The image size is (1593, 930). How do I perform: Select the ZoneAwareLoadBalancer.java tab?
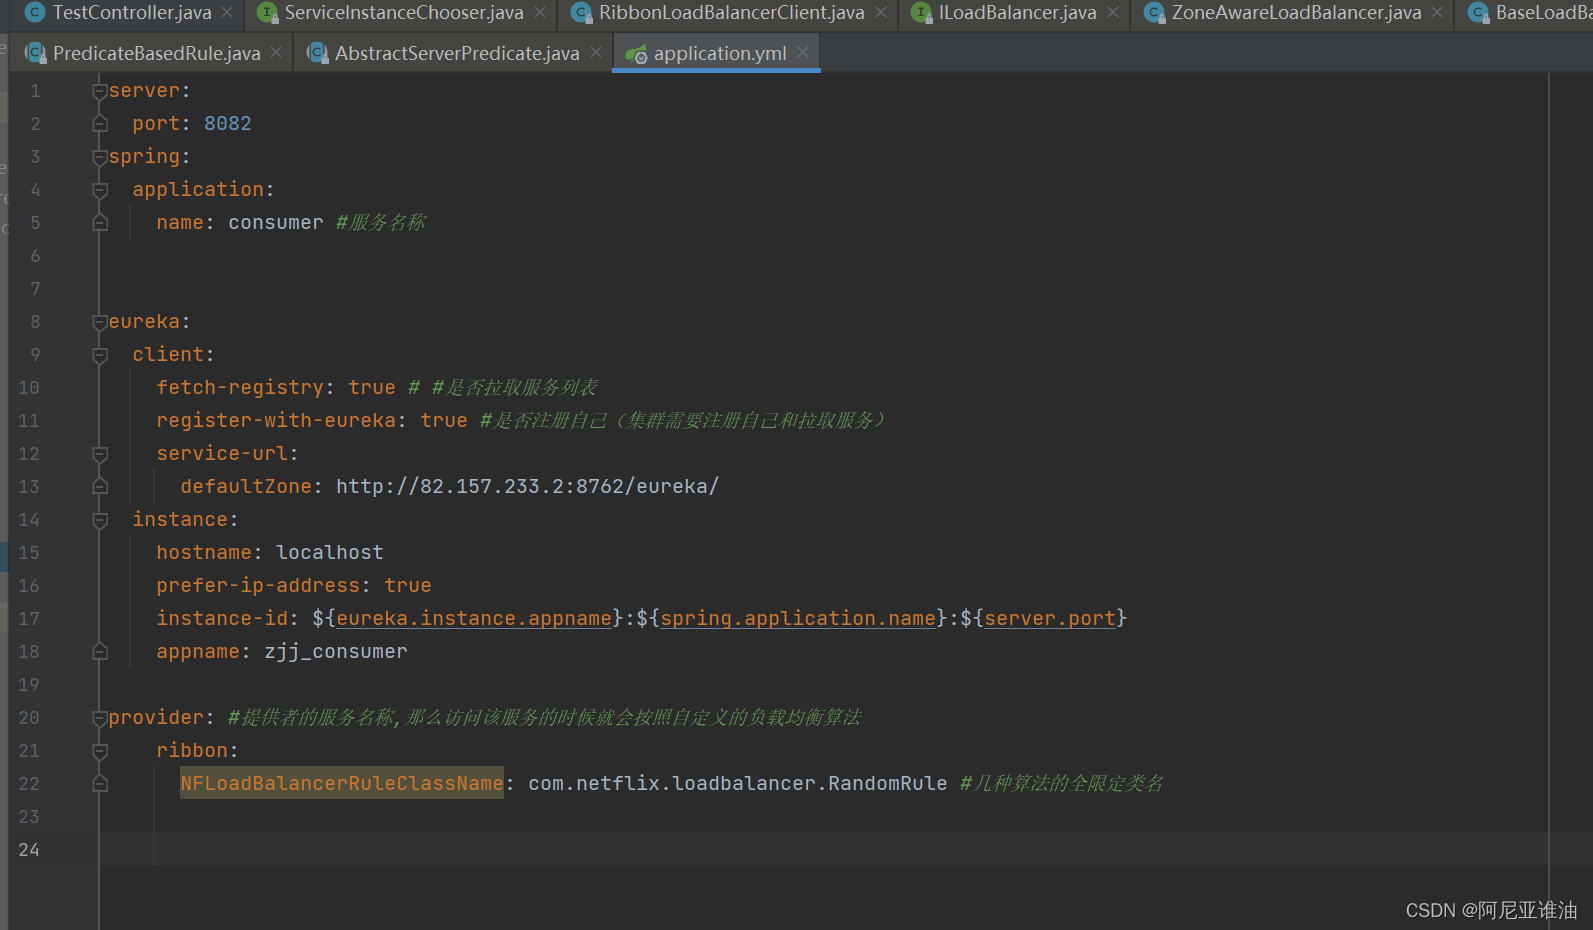1296,13
